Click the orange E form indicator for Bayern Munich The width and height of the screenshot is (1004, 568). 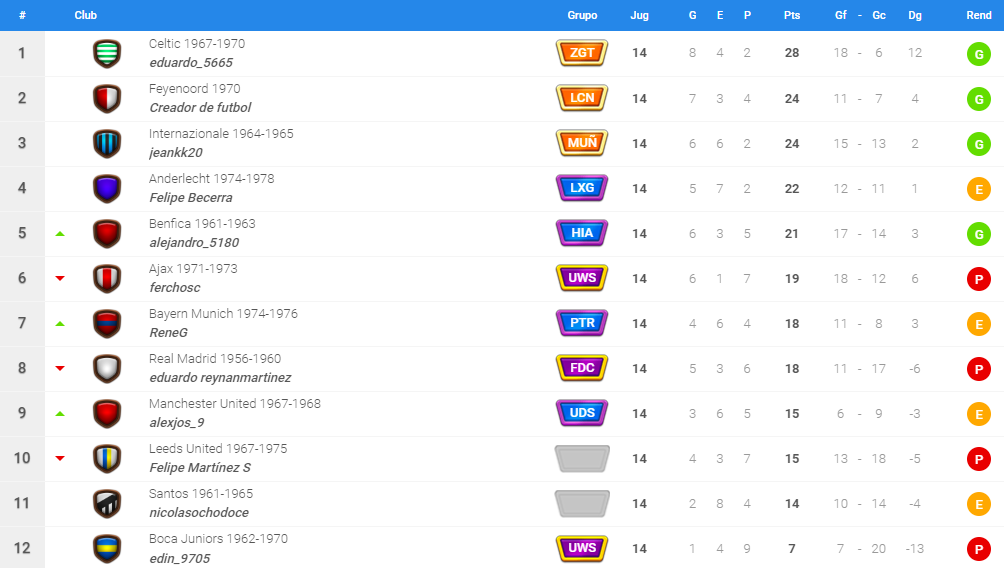[978, 324]
